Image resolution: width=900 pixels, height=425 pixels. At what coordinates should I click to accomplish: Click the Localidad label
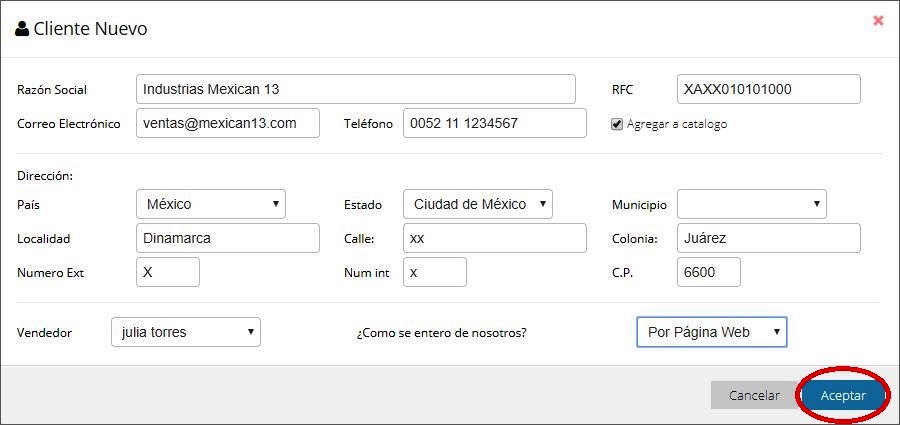coord(44,238)
